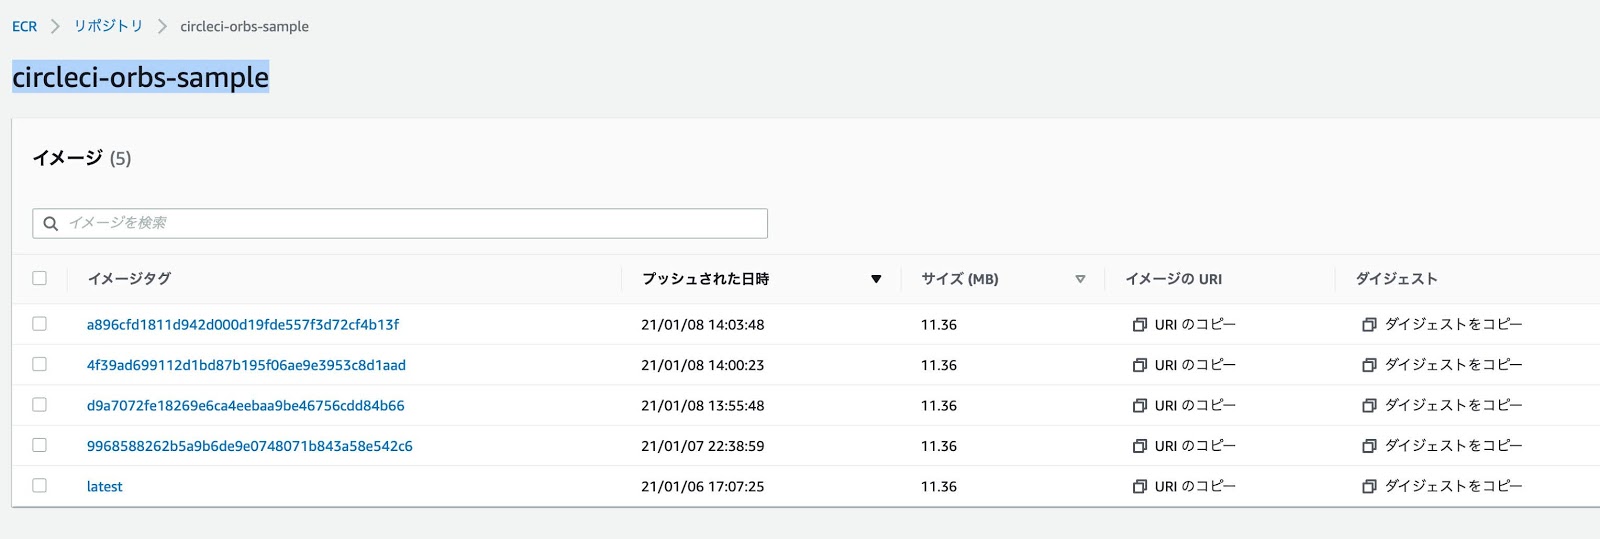Screen dimensions: 1600x539
Task: Open image tag 4f39ad699112d1bd87b195f06ae9e3953c8d1aad
Action: point(246,365)
